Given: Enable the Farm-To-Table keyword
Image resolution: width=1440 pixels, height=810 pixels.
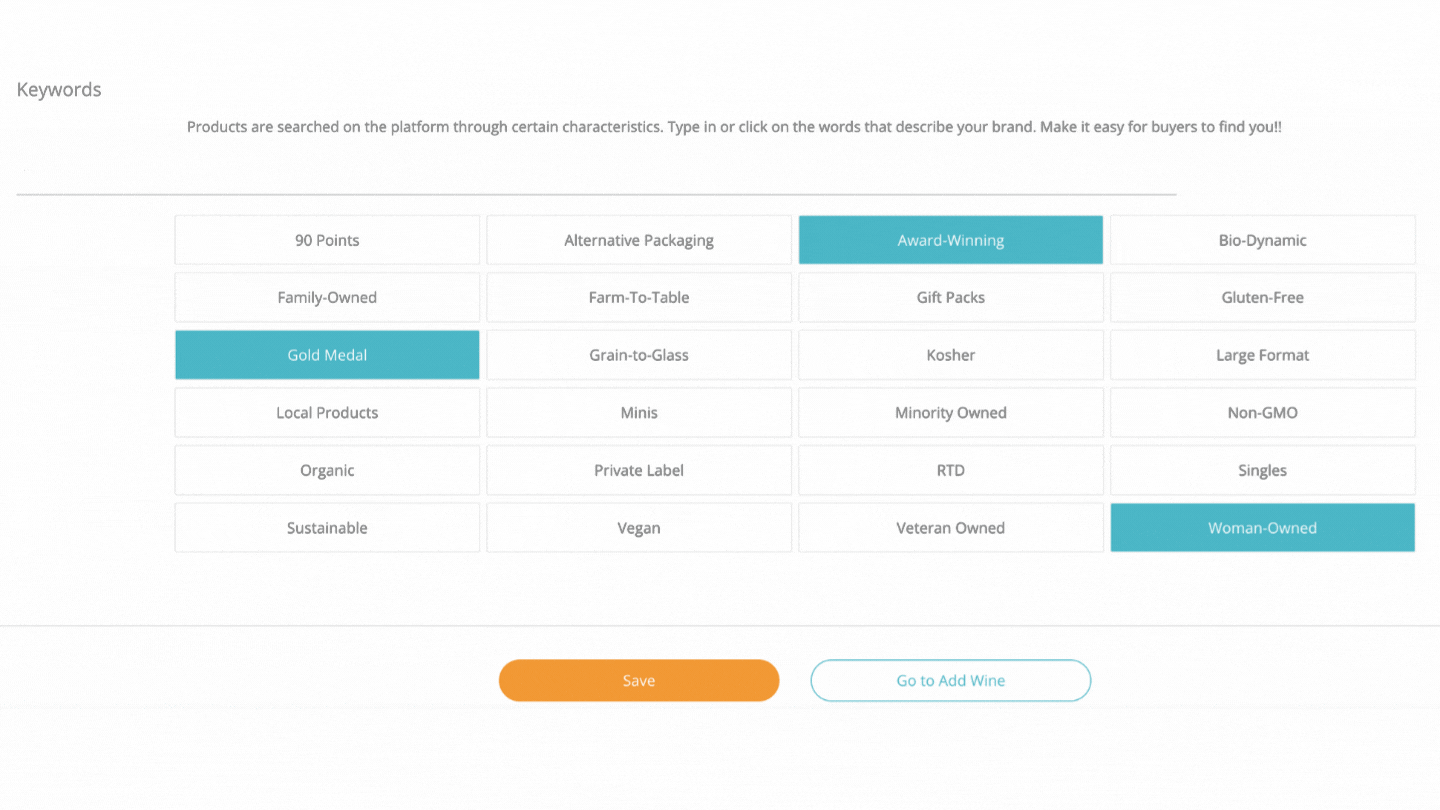Looking at the screenshot, I should (x=639, y=297).
